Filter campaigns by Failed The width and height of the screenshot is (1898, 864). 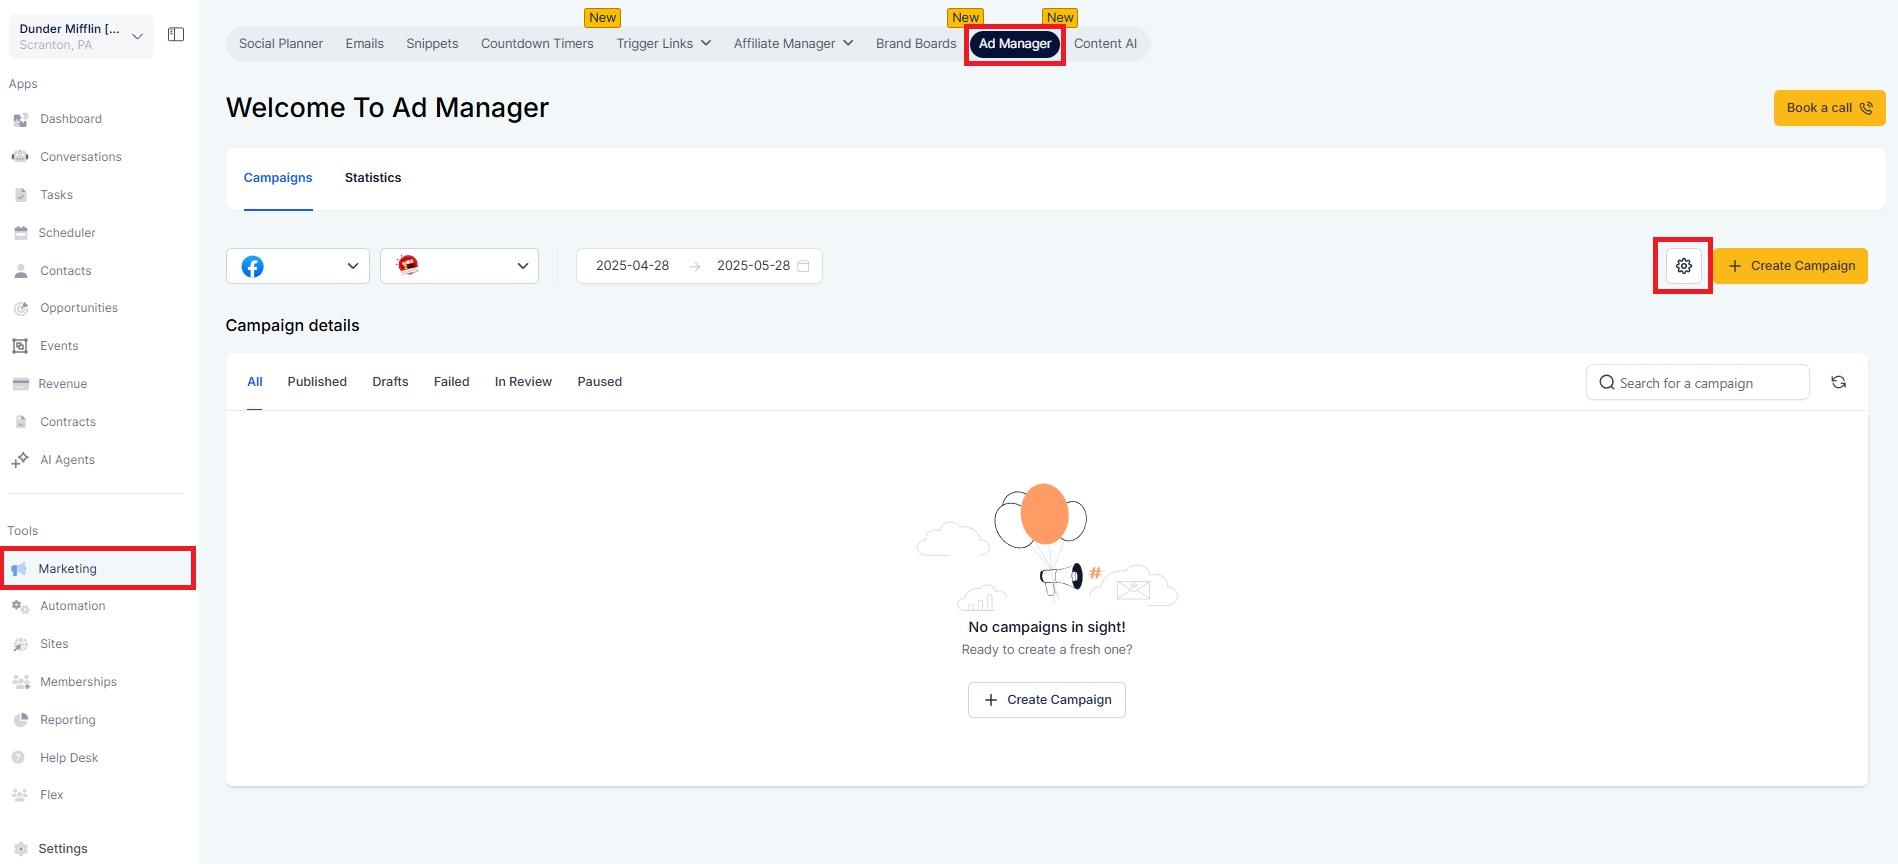[452, 382]
